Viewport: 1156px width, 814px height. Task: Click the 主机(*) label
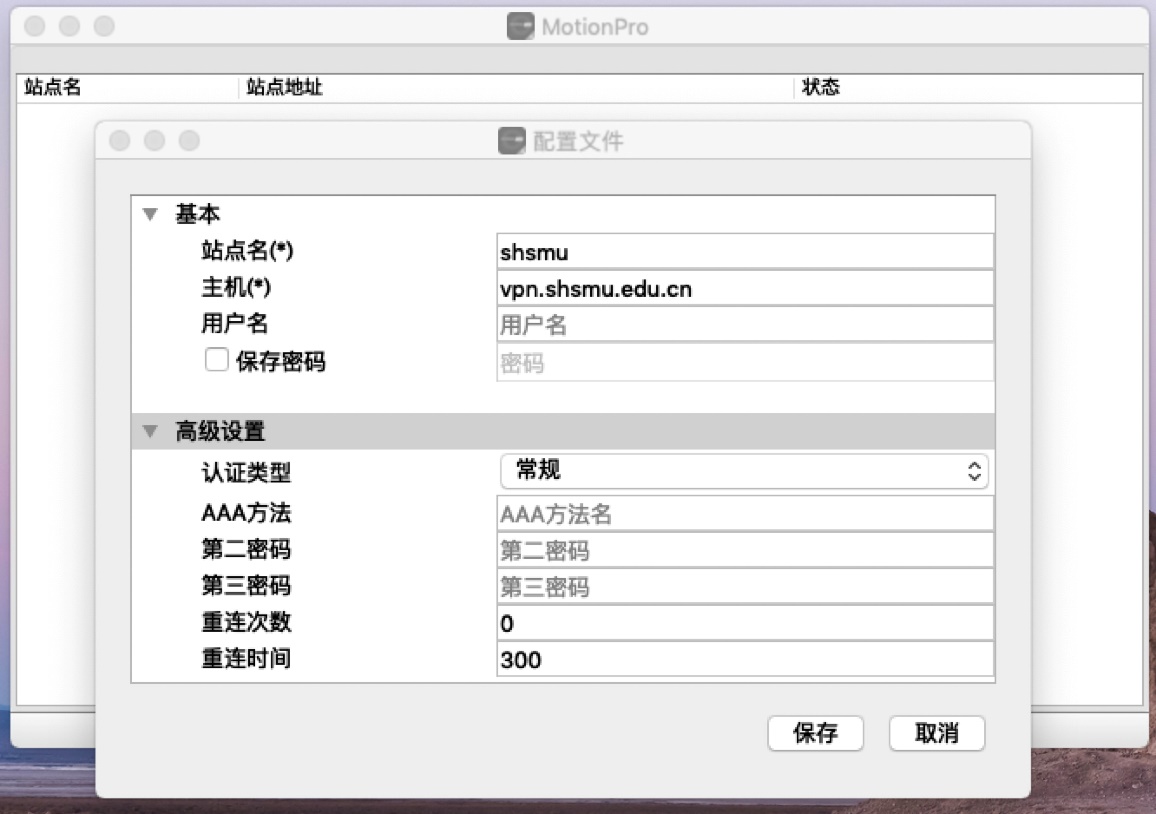(x=236, y=287)
